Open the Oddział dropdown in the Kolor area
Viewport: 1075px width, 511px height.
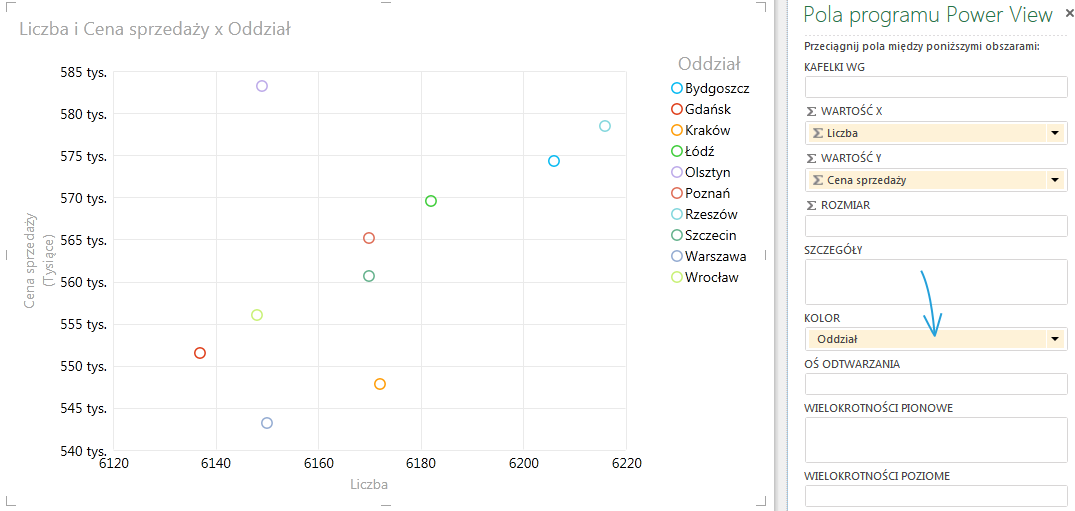click(1055, 339)
